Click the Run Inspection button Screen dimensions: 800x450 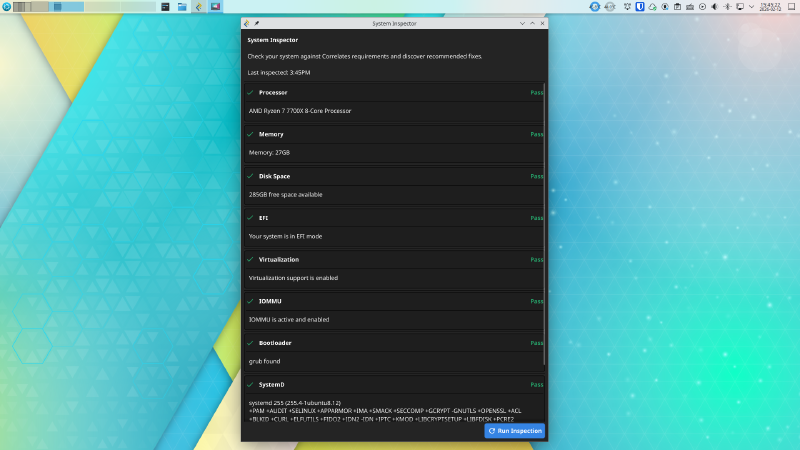[515, 431]
